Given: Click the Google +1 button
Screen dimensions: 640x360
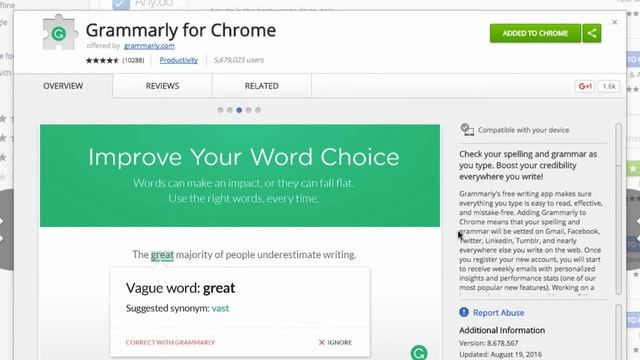Looking at the screenshot, I should [x=584, y=86].
